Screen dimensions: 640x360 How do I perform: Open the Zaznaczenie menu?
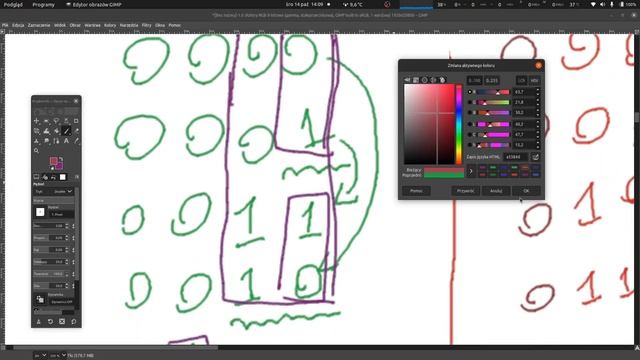tap(39, 25)
